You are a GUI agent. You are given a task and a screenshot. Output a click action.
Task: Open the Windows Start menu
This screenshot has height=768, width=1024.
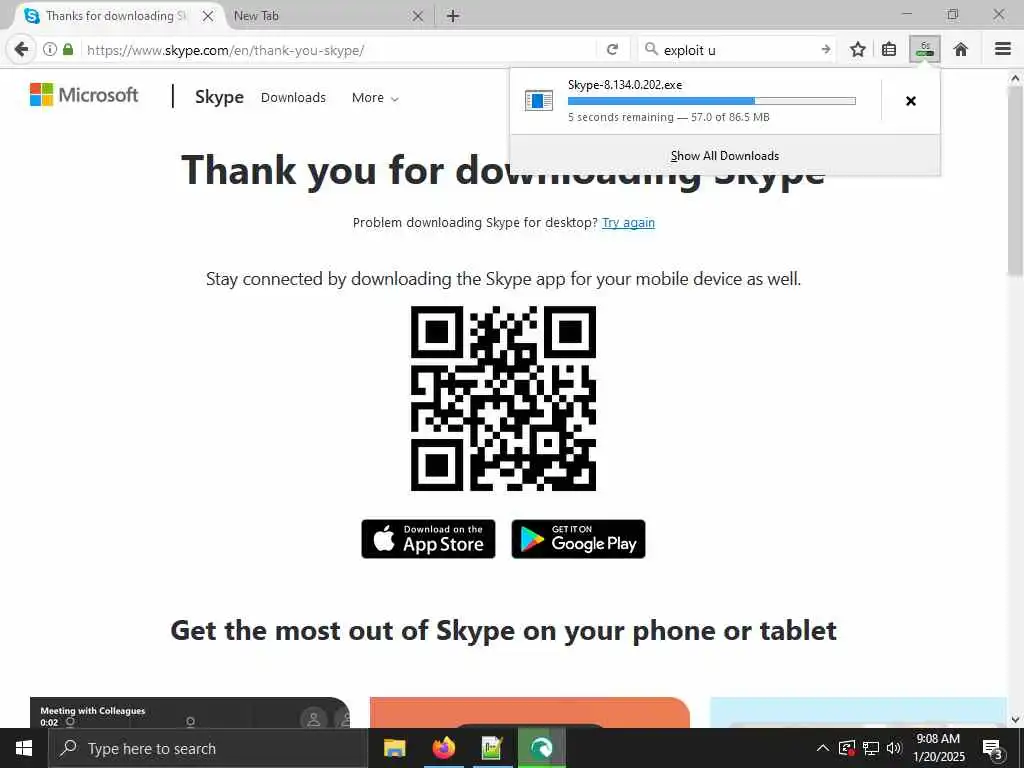[x=24, y=748]
